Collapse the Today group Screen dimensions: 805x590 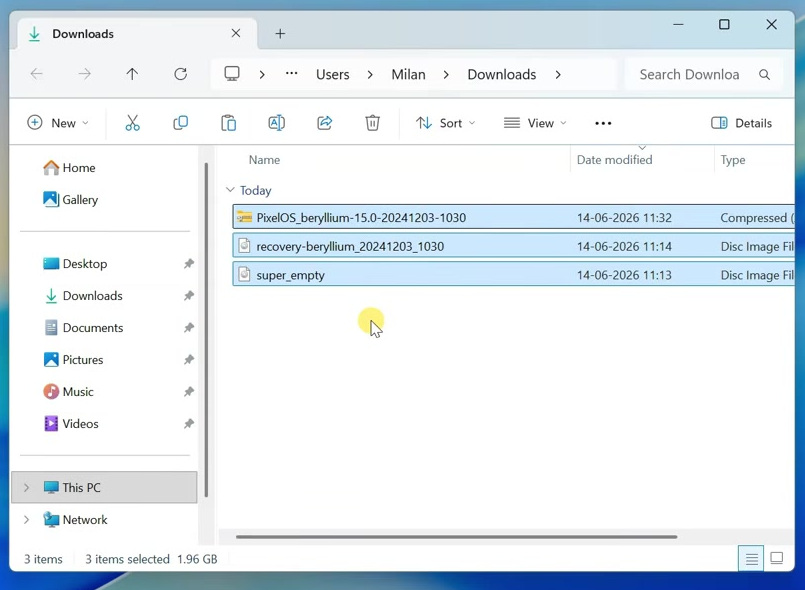click(x=230, y=190)
